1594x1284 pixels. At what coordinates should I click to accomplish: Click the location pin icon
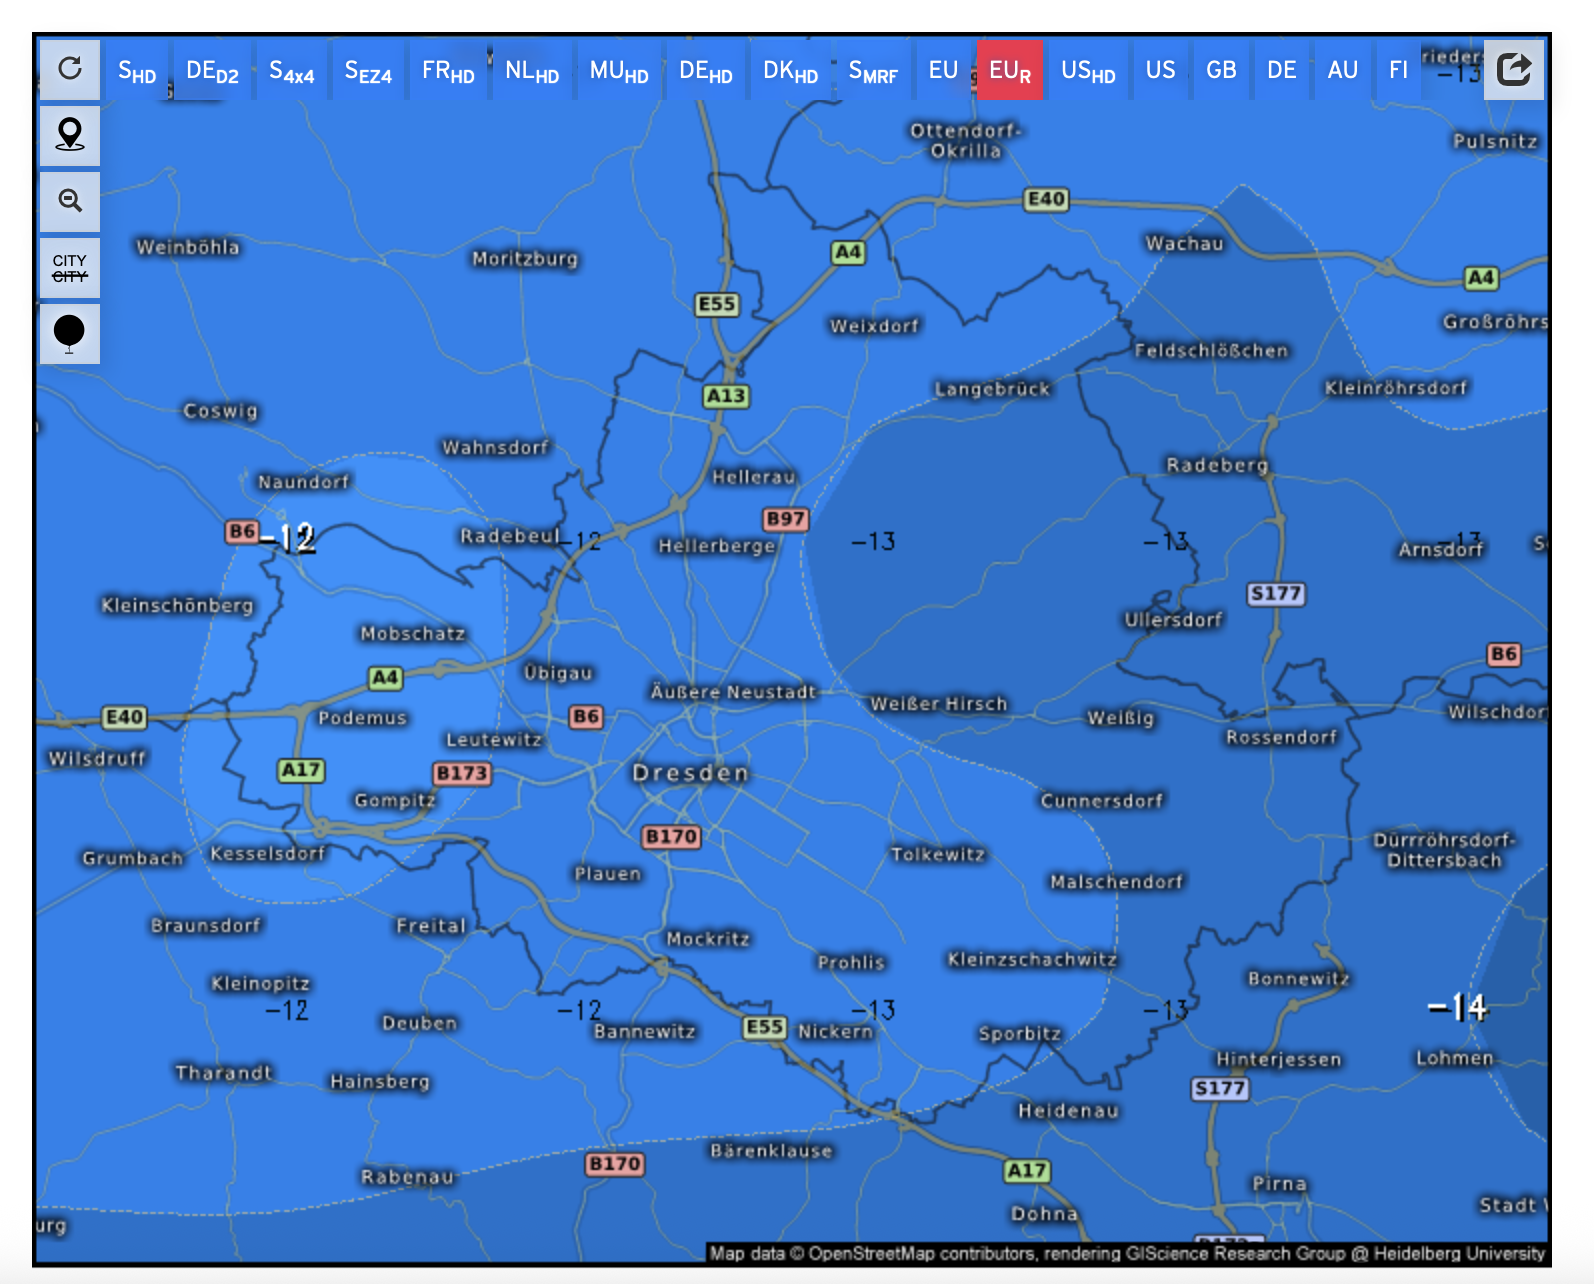(70, 135)
